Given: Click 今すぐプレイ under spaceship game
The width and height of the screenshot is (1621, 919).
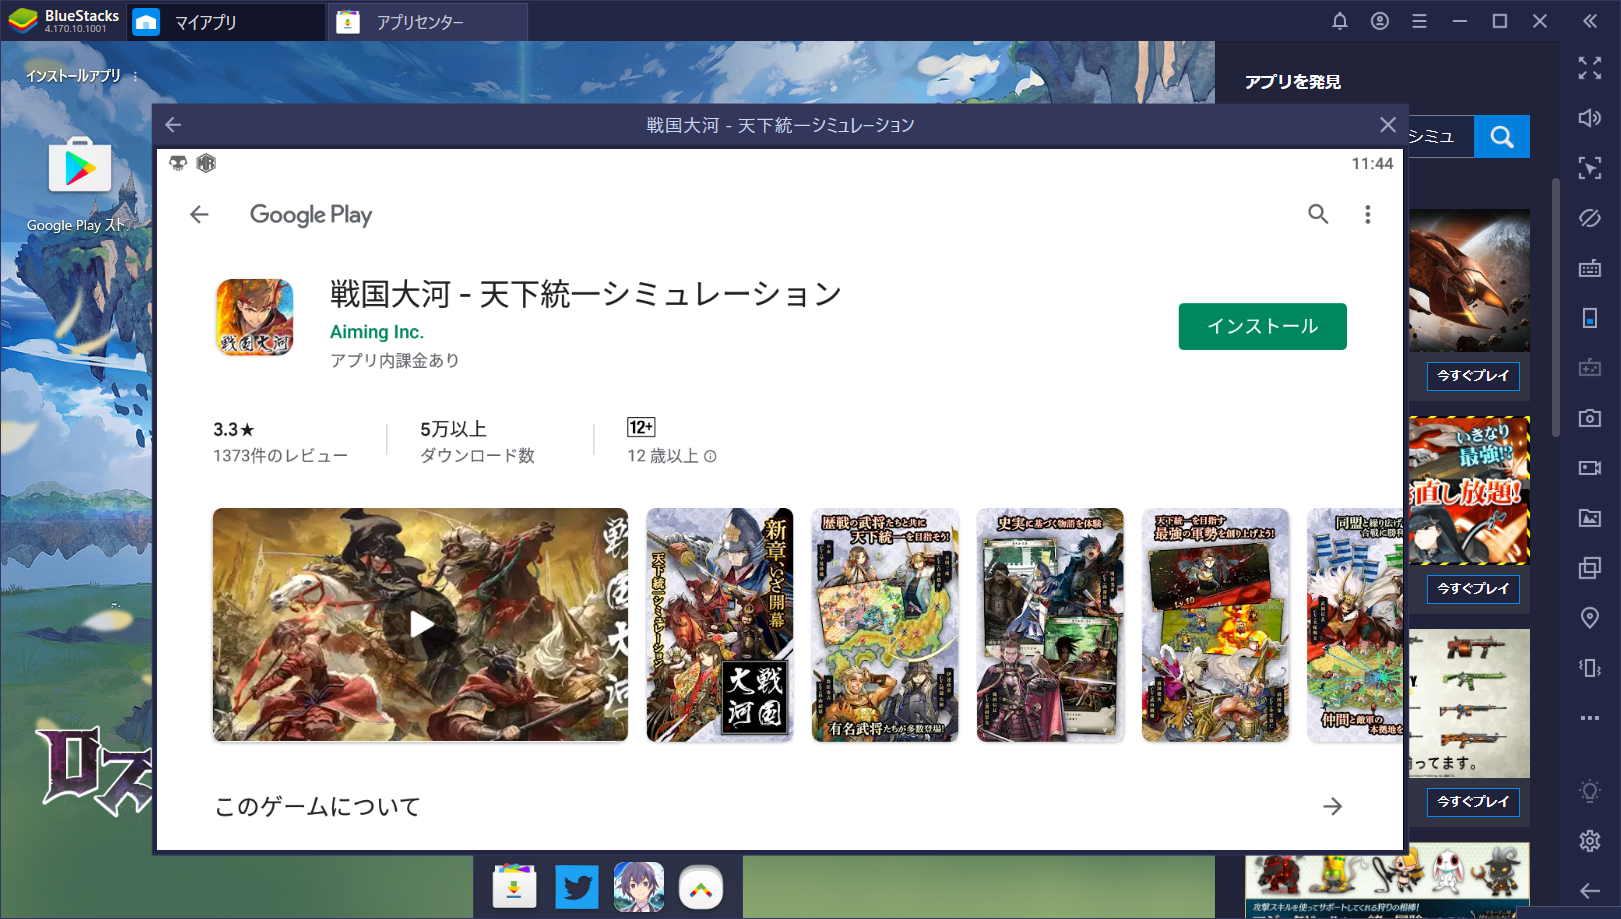Looking at the screenshot, I should pos(1473,376).
